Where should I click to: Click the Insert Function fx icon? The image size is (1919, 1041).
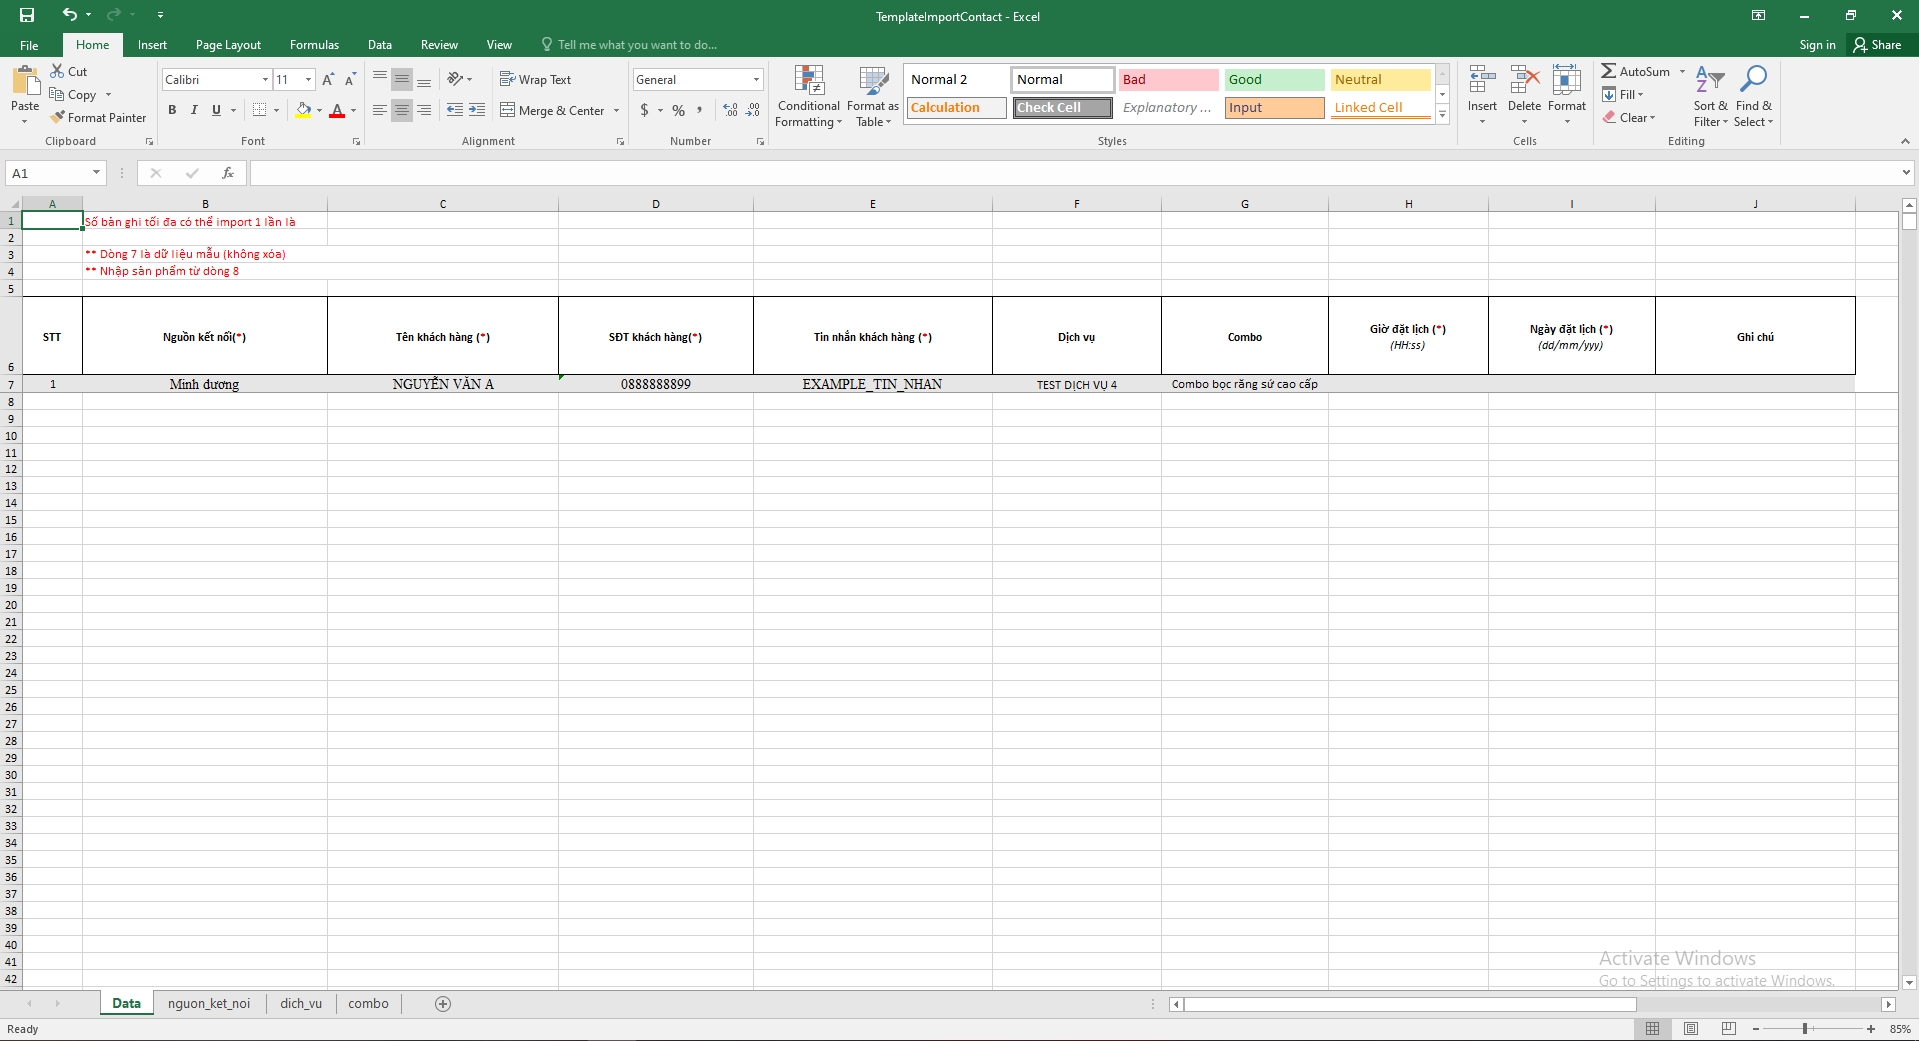pyautogui.click(x=228, y=173)
